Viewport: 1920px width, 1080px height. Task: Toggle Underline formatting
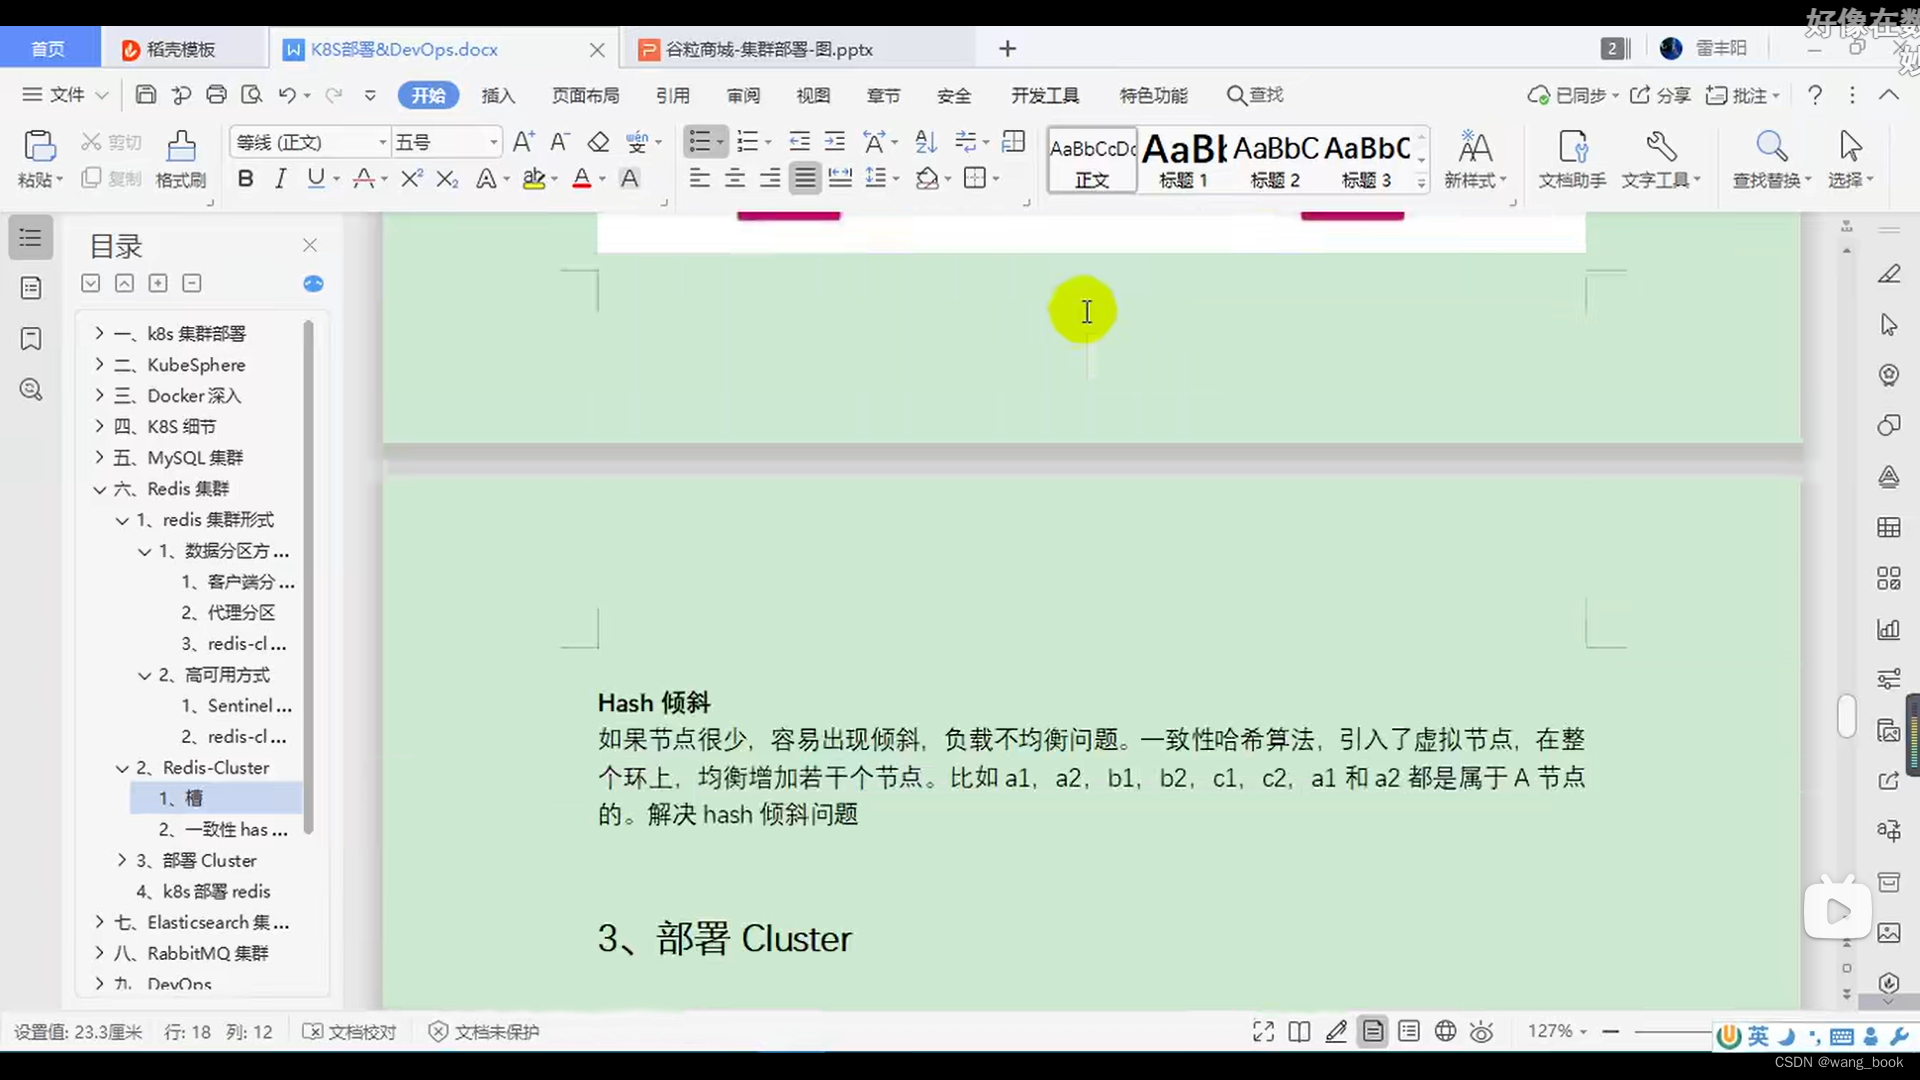click(x=316, y=179)
